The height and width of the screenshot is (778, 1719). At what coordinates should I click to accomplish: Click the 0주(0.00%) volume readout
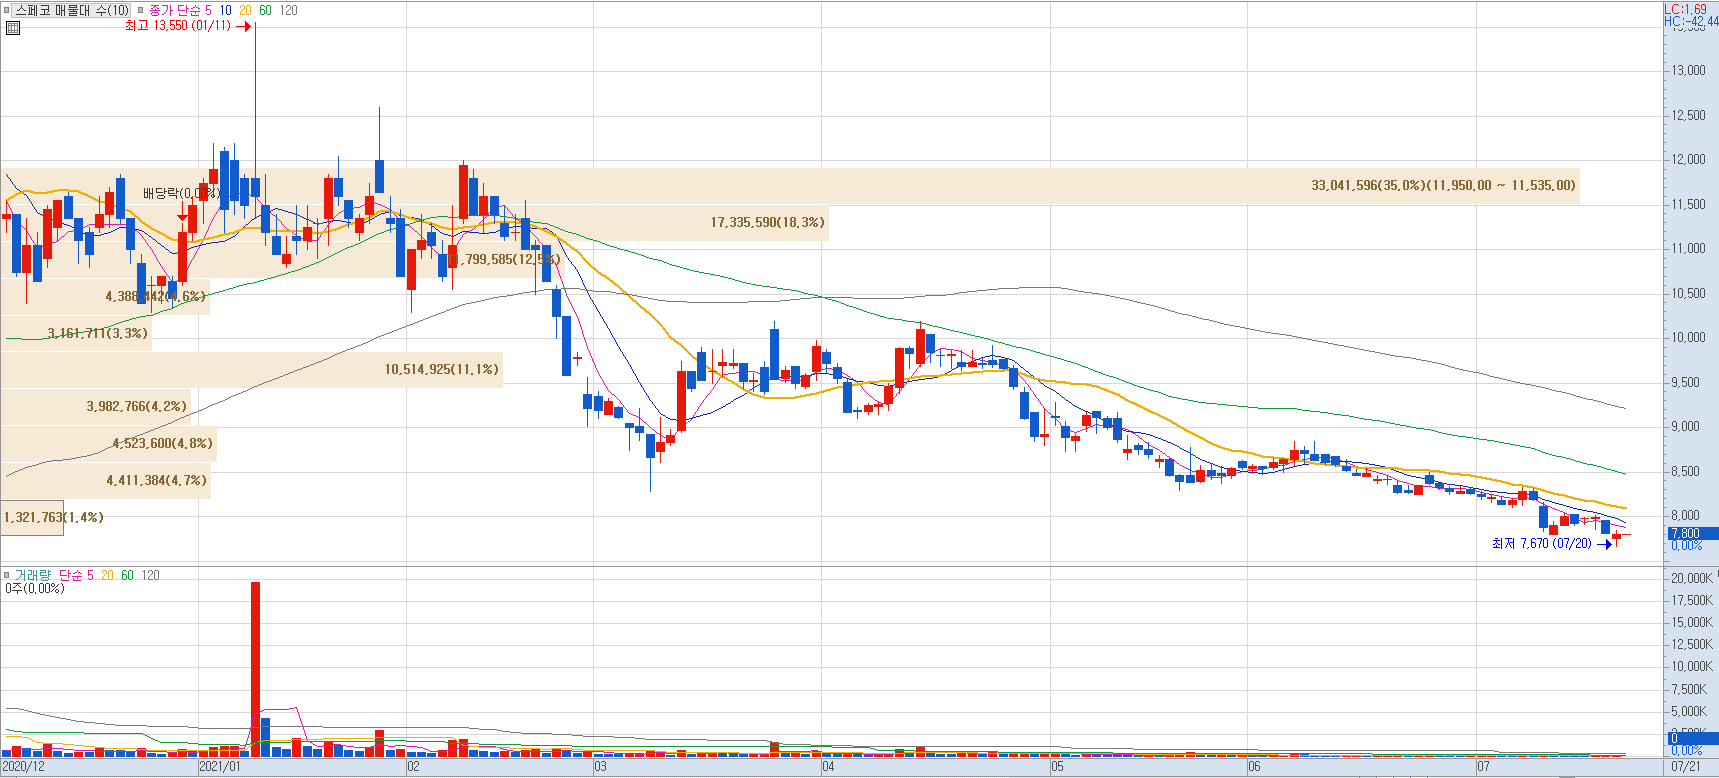click(x=35, y=588)
